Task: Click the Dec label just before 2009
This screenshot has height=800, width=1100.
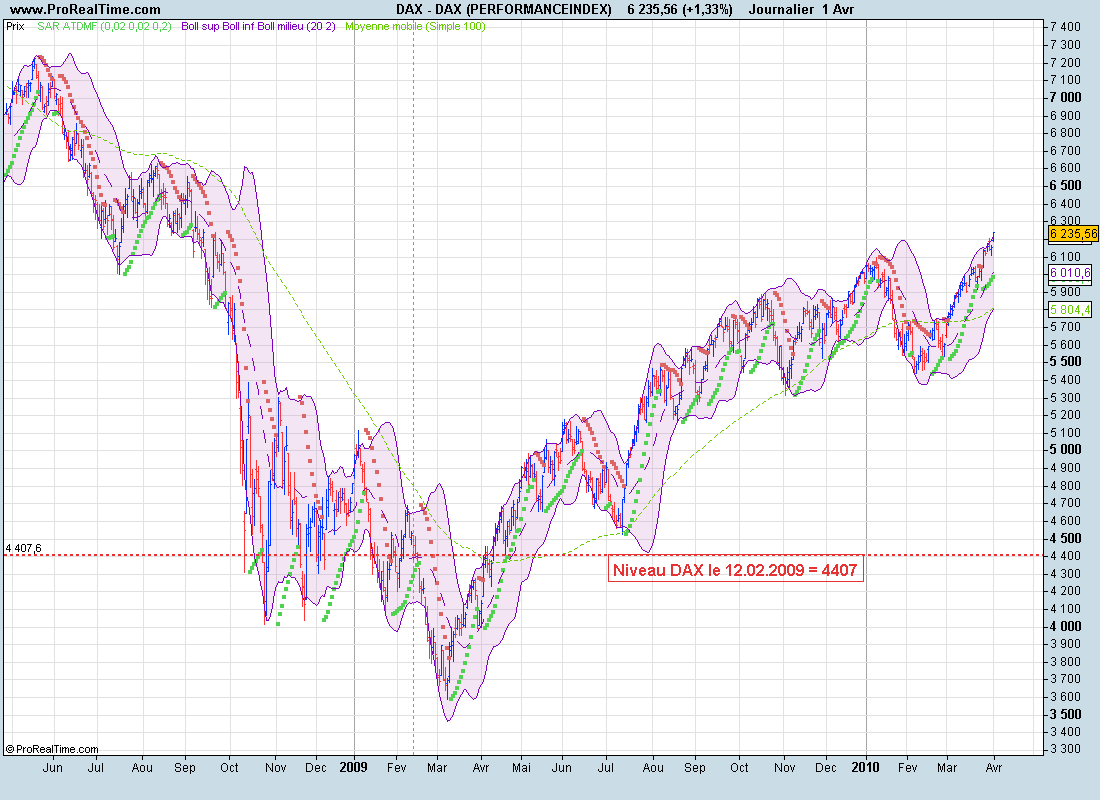Action: pyautogui.click(x=316, y=768)
